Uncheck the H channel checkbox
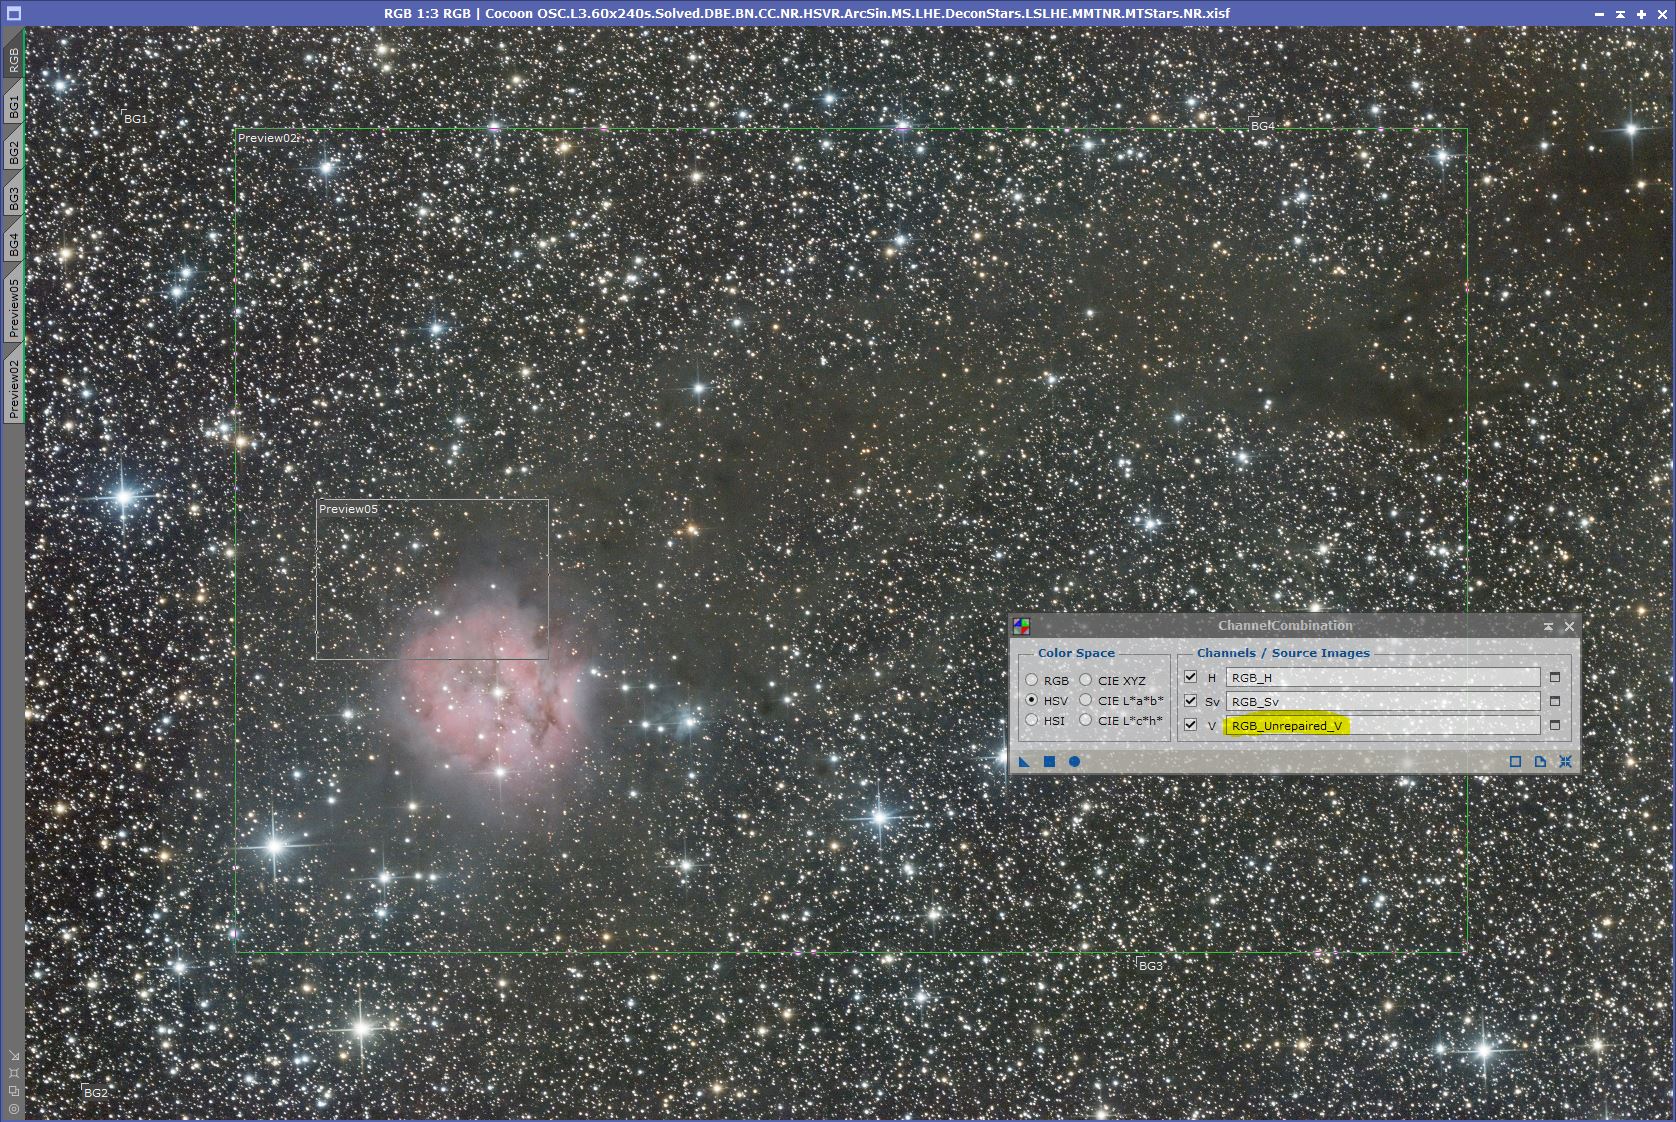1676x1122 pixels. (x=1190, y=677)
